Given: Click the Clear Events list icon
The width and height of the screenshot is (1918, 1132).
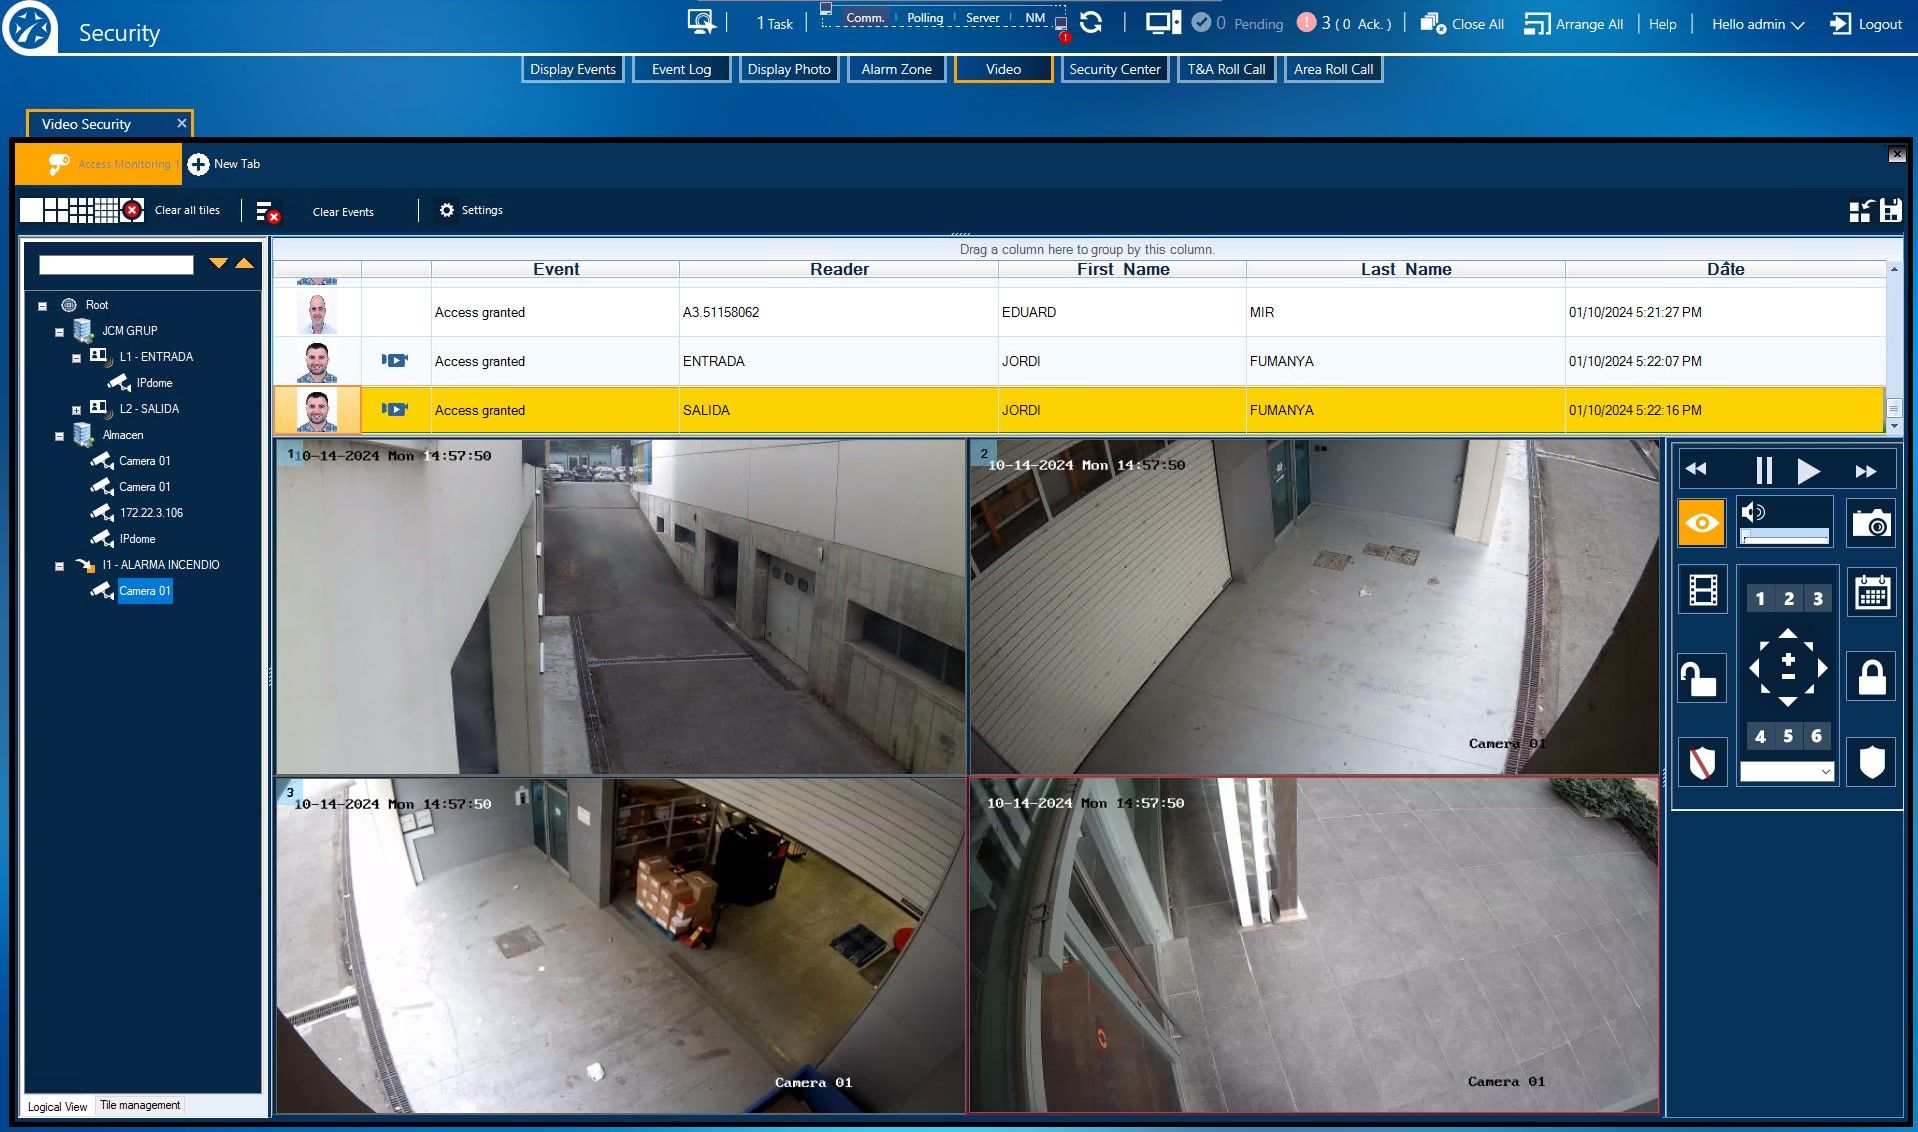Looking at the screenshot, I should tap(267, 211).
